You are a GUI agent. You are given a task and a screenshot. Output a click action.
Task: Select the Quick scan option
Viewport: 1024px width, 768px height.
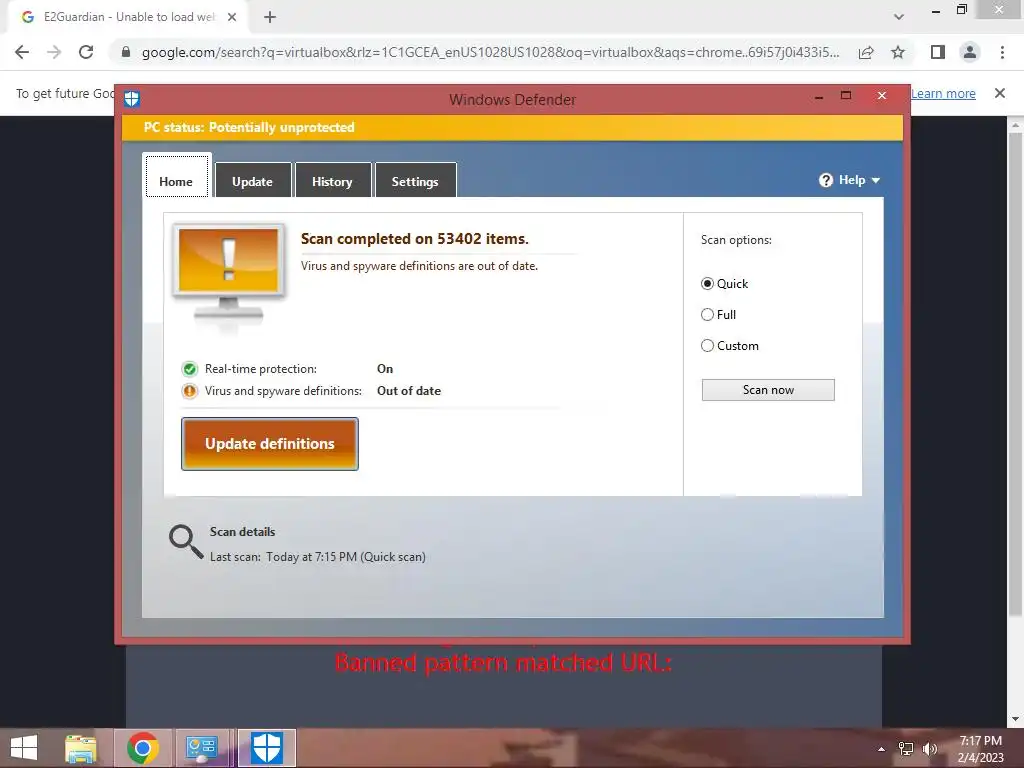(707, 283)
